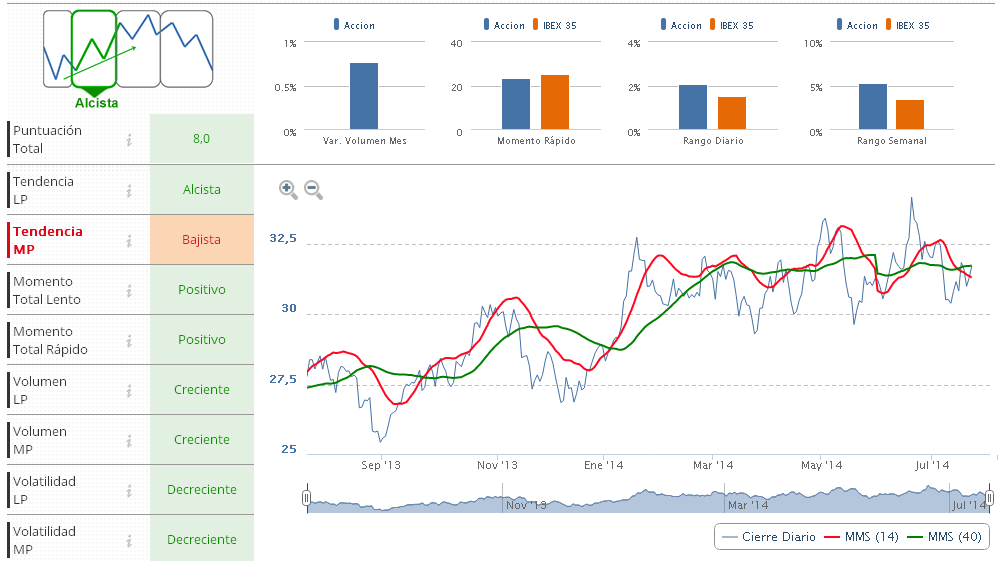The image size is (1007, 561).
Task: Show info for Momento Total Lento
Action: click(129, 290)
